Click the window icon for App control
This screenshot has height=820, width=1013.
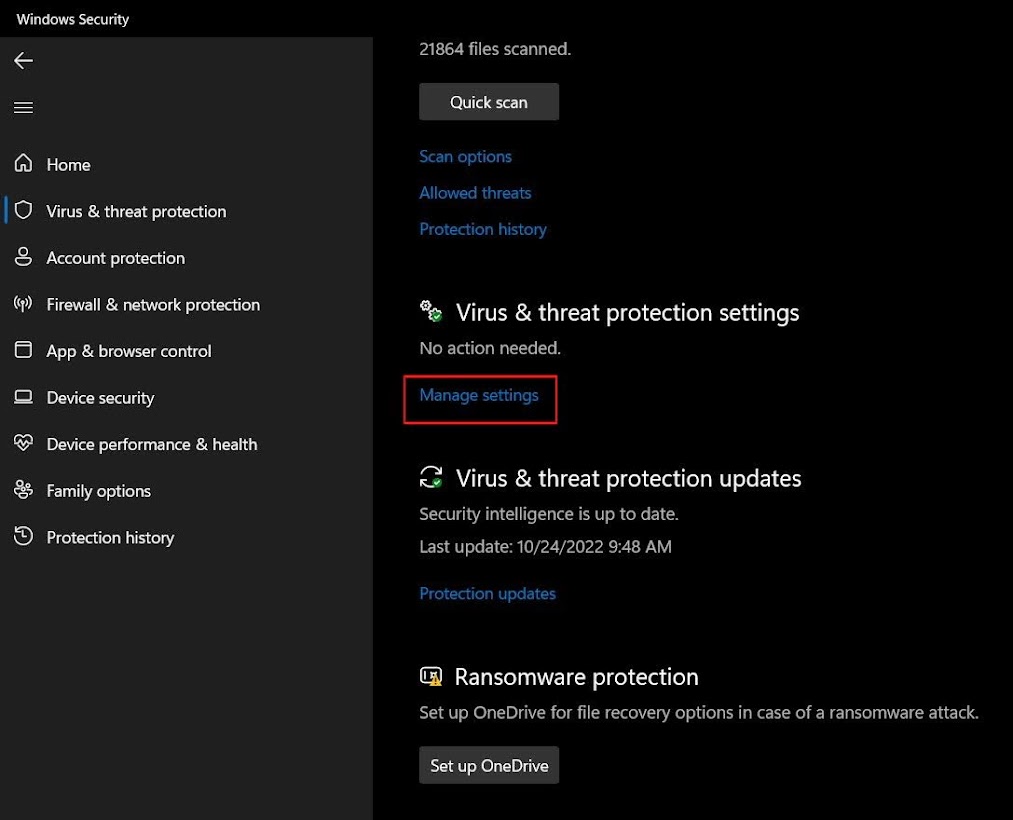click(23, 350)
